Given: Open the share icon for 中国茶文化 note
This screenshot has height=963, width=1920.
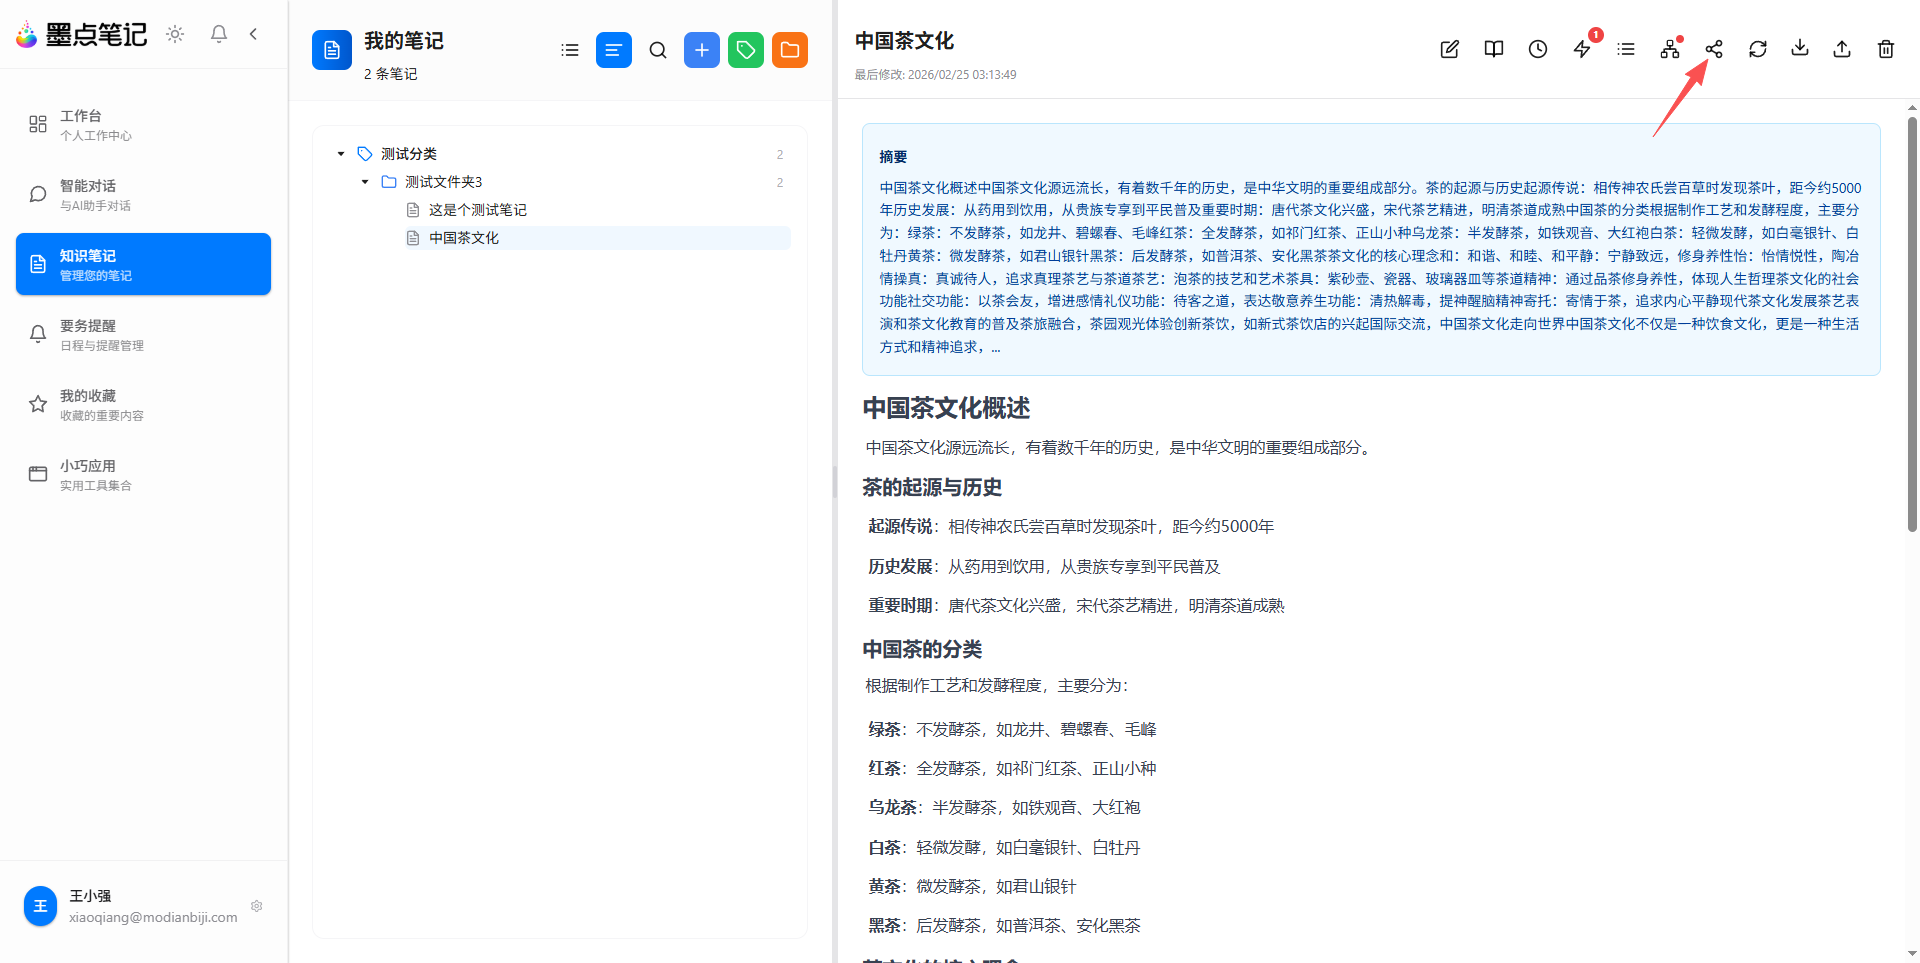Looking at the screenshot, I should point(1713,48).
